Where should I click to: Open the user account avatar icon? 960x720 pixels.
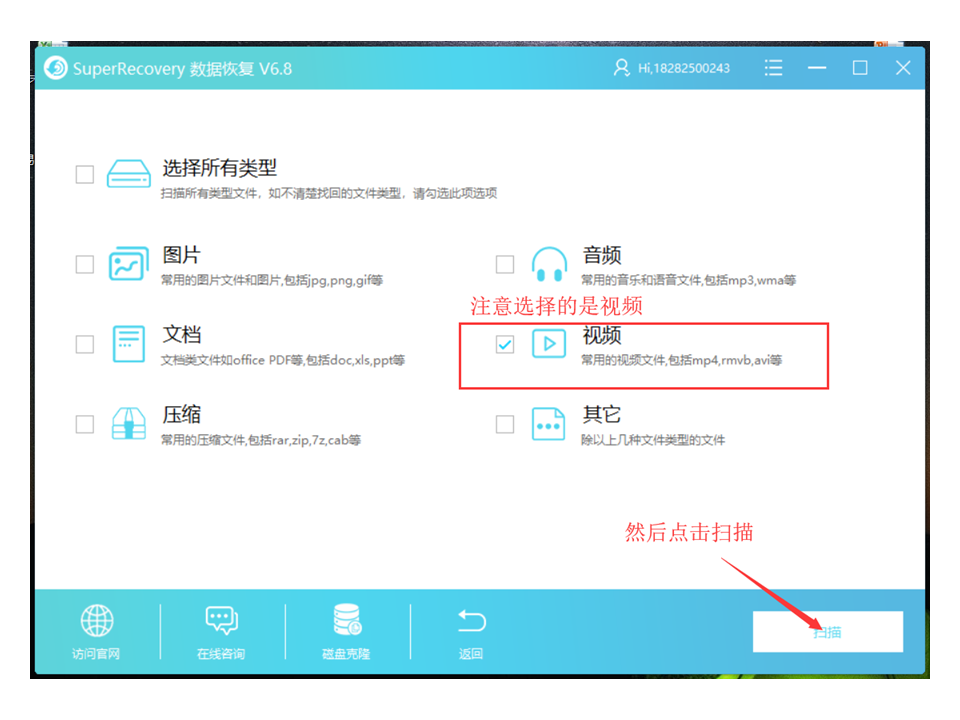(x=621, y=68)
